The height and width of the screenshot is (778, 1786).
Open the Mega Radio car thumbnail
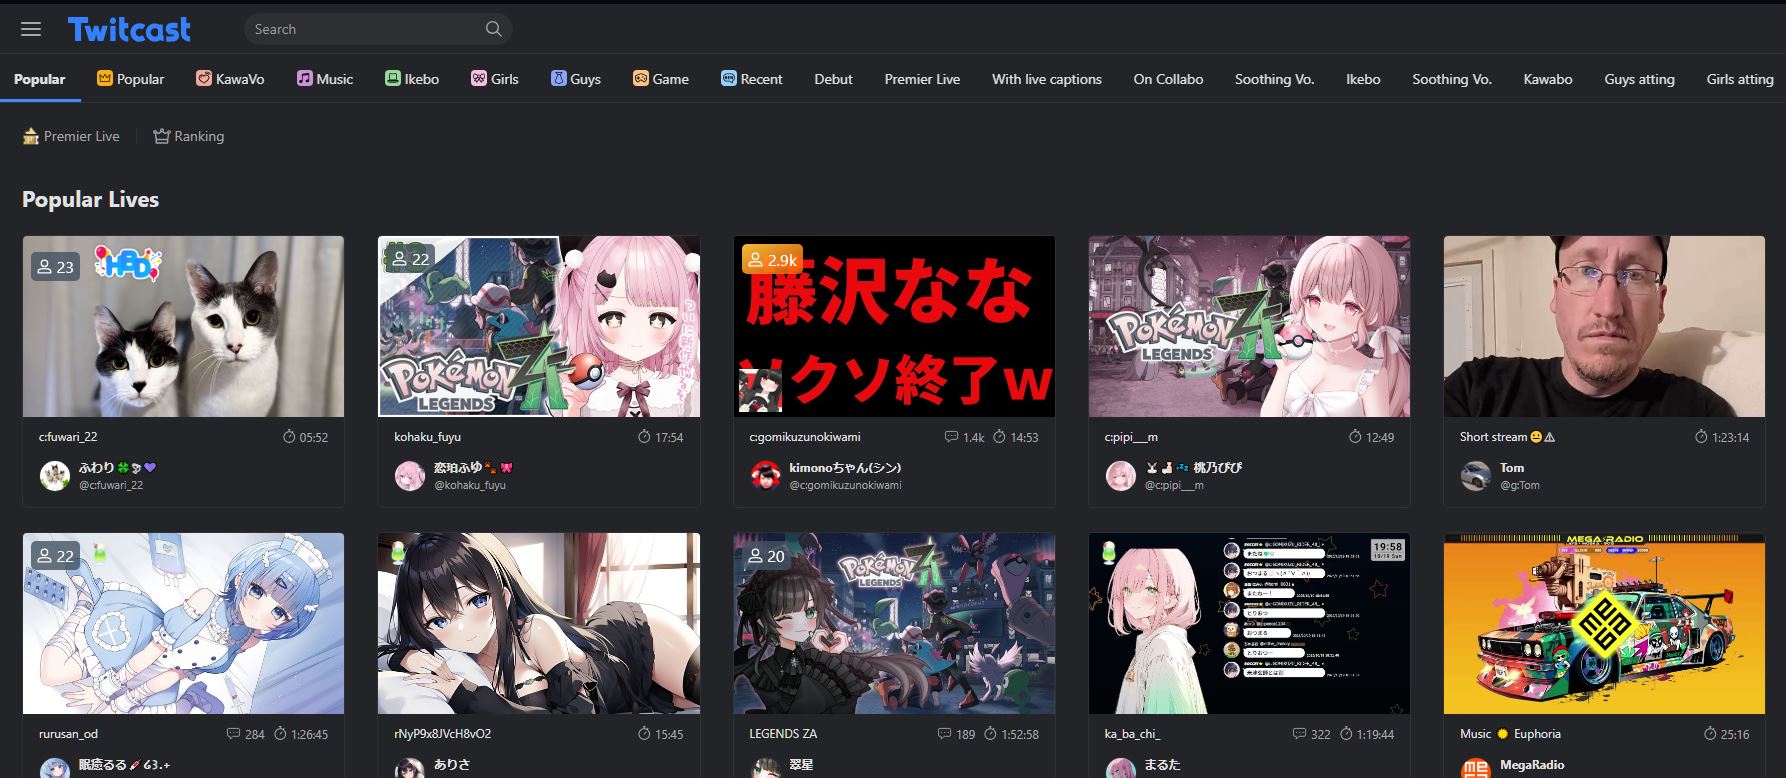pos(1604,623)
